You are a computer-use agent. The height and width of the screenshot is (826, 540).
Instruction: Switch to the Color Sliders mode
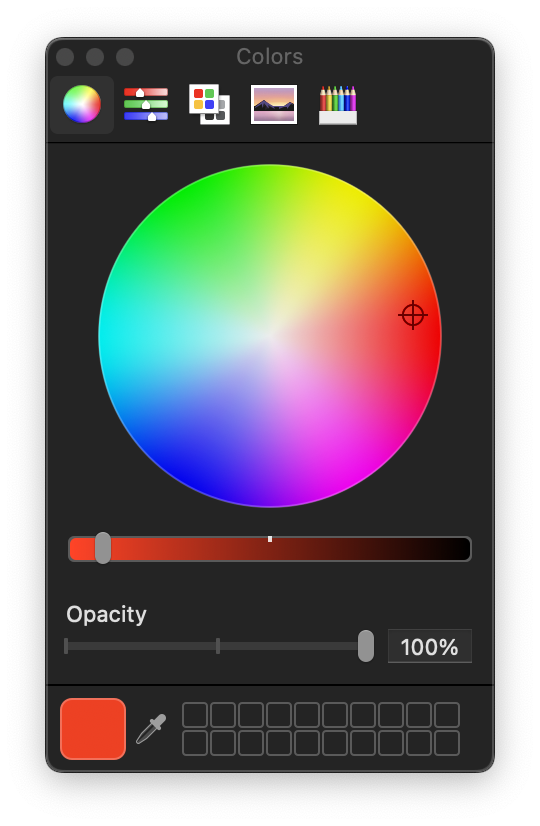146,104
